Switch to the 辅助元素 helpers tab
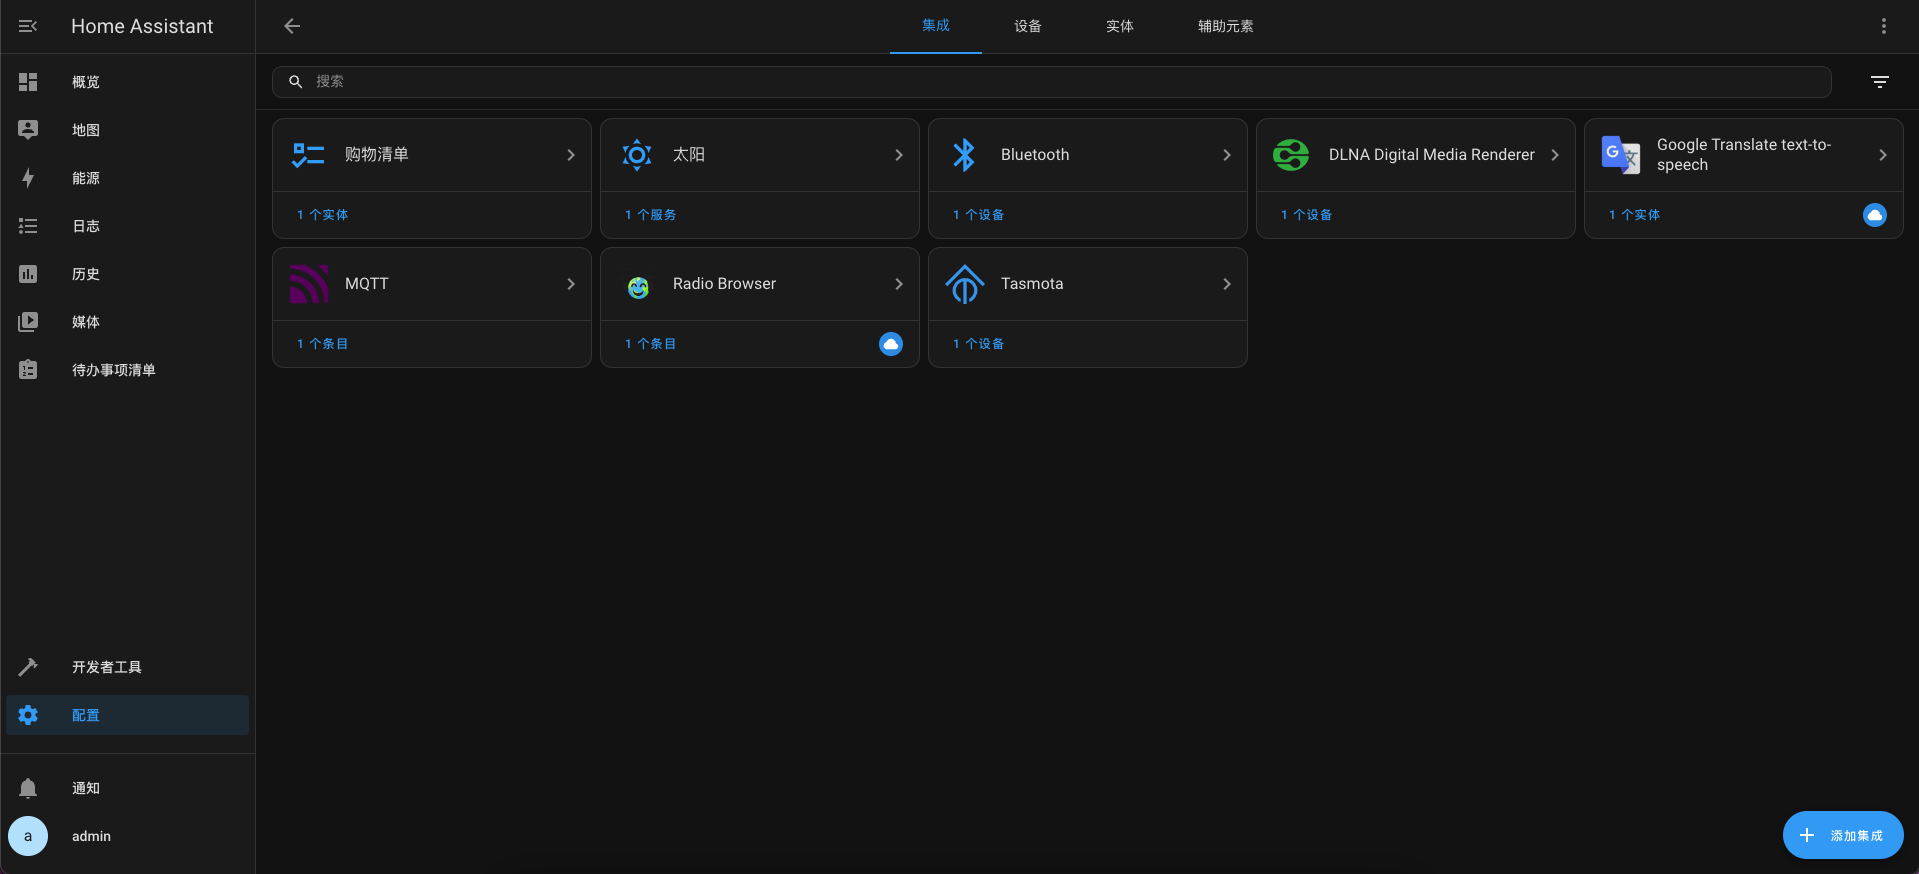 point(1226,26)
